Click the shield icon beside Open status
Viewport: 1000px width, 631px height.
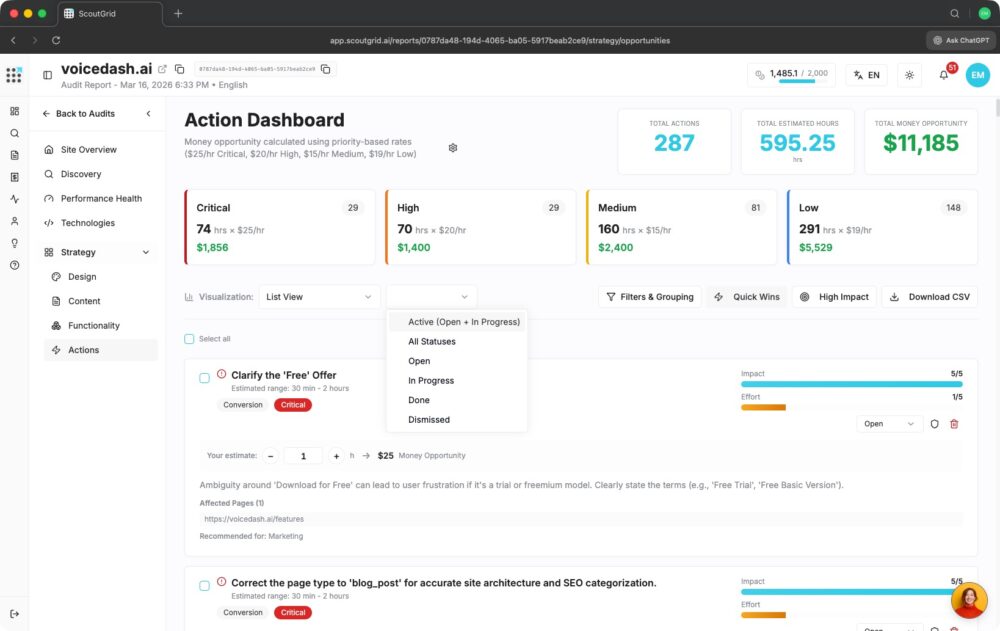(x=935, y=424)
